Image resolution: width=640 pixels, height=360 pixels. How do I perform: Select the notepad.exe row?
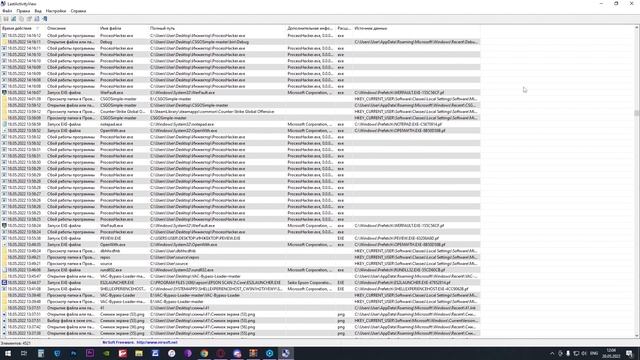[240, 124]
